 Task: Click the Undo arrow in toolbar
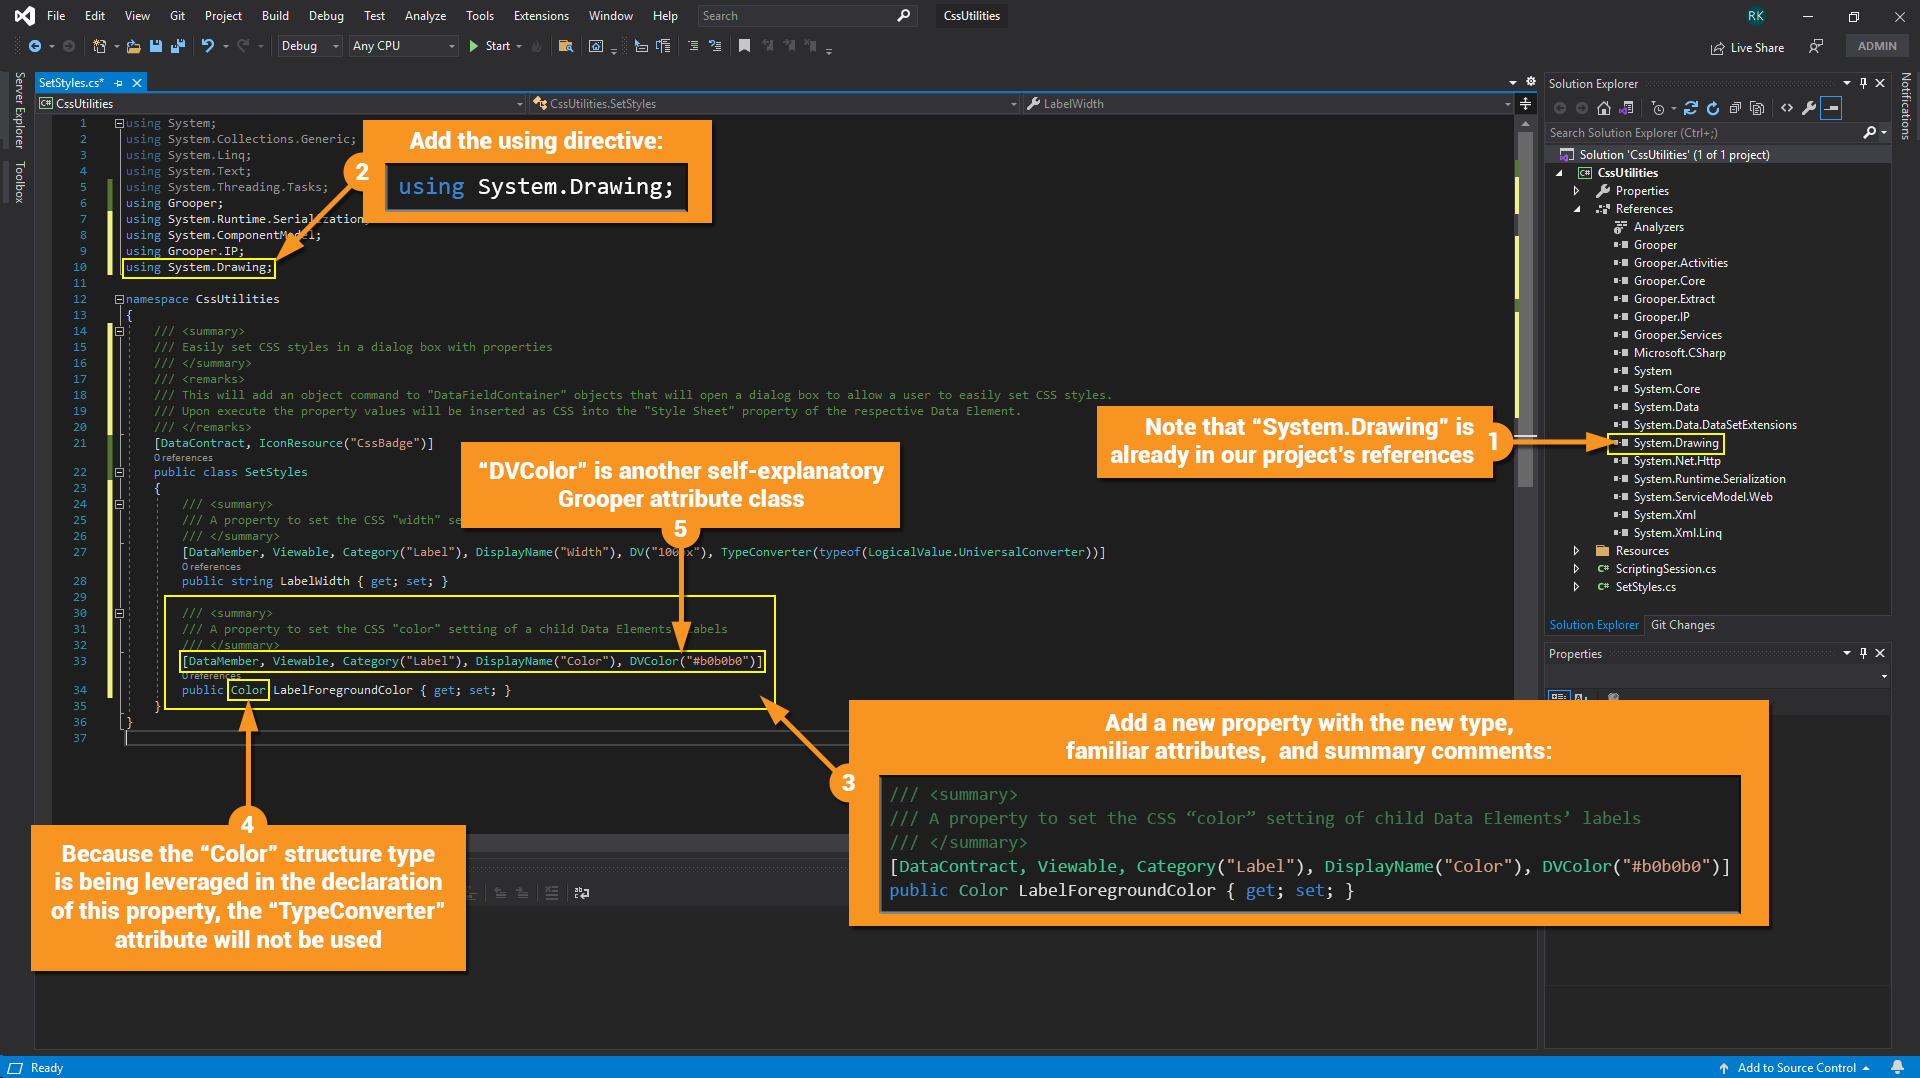(x=207, y=46)
